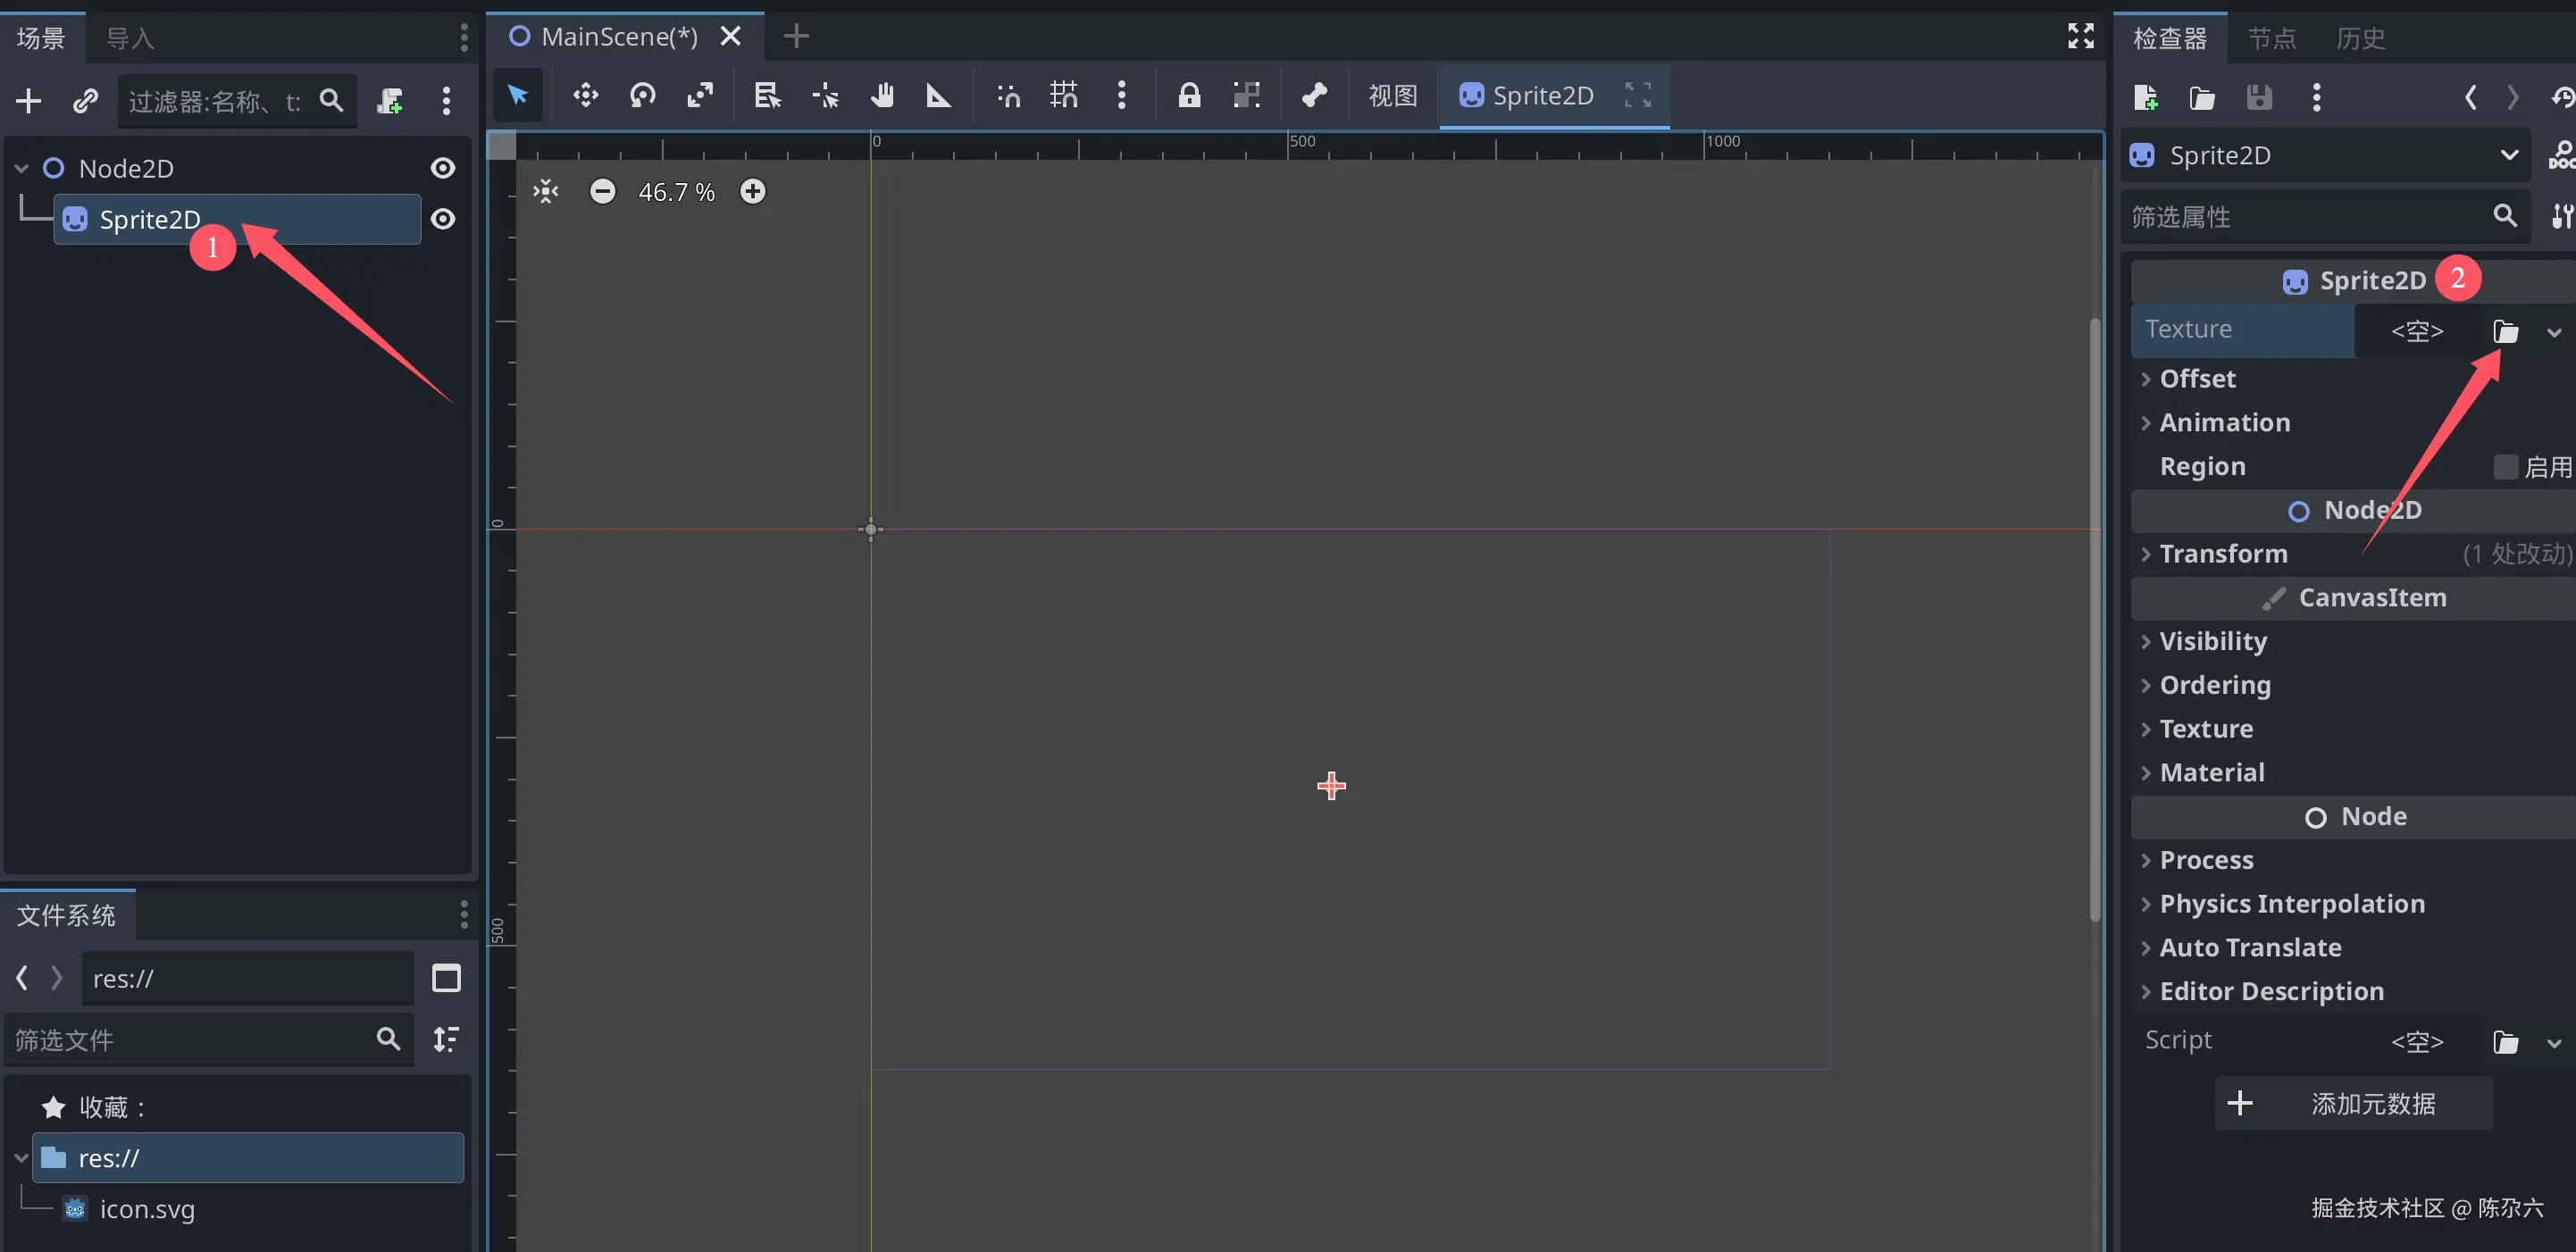Activate the Pan mode hand tool
The width and height of the screenshot is (2576, 1252).
881,95
